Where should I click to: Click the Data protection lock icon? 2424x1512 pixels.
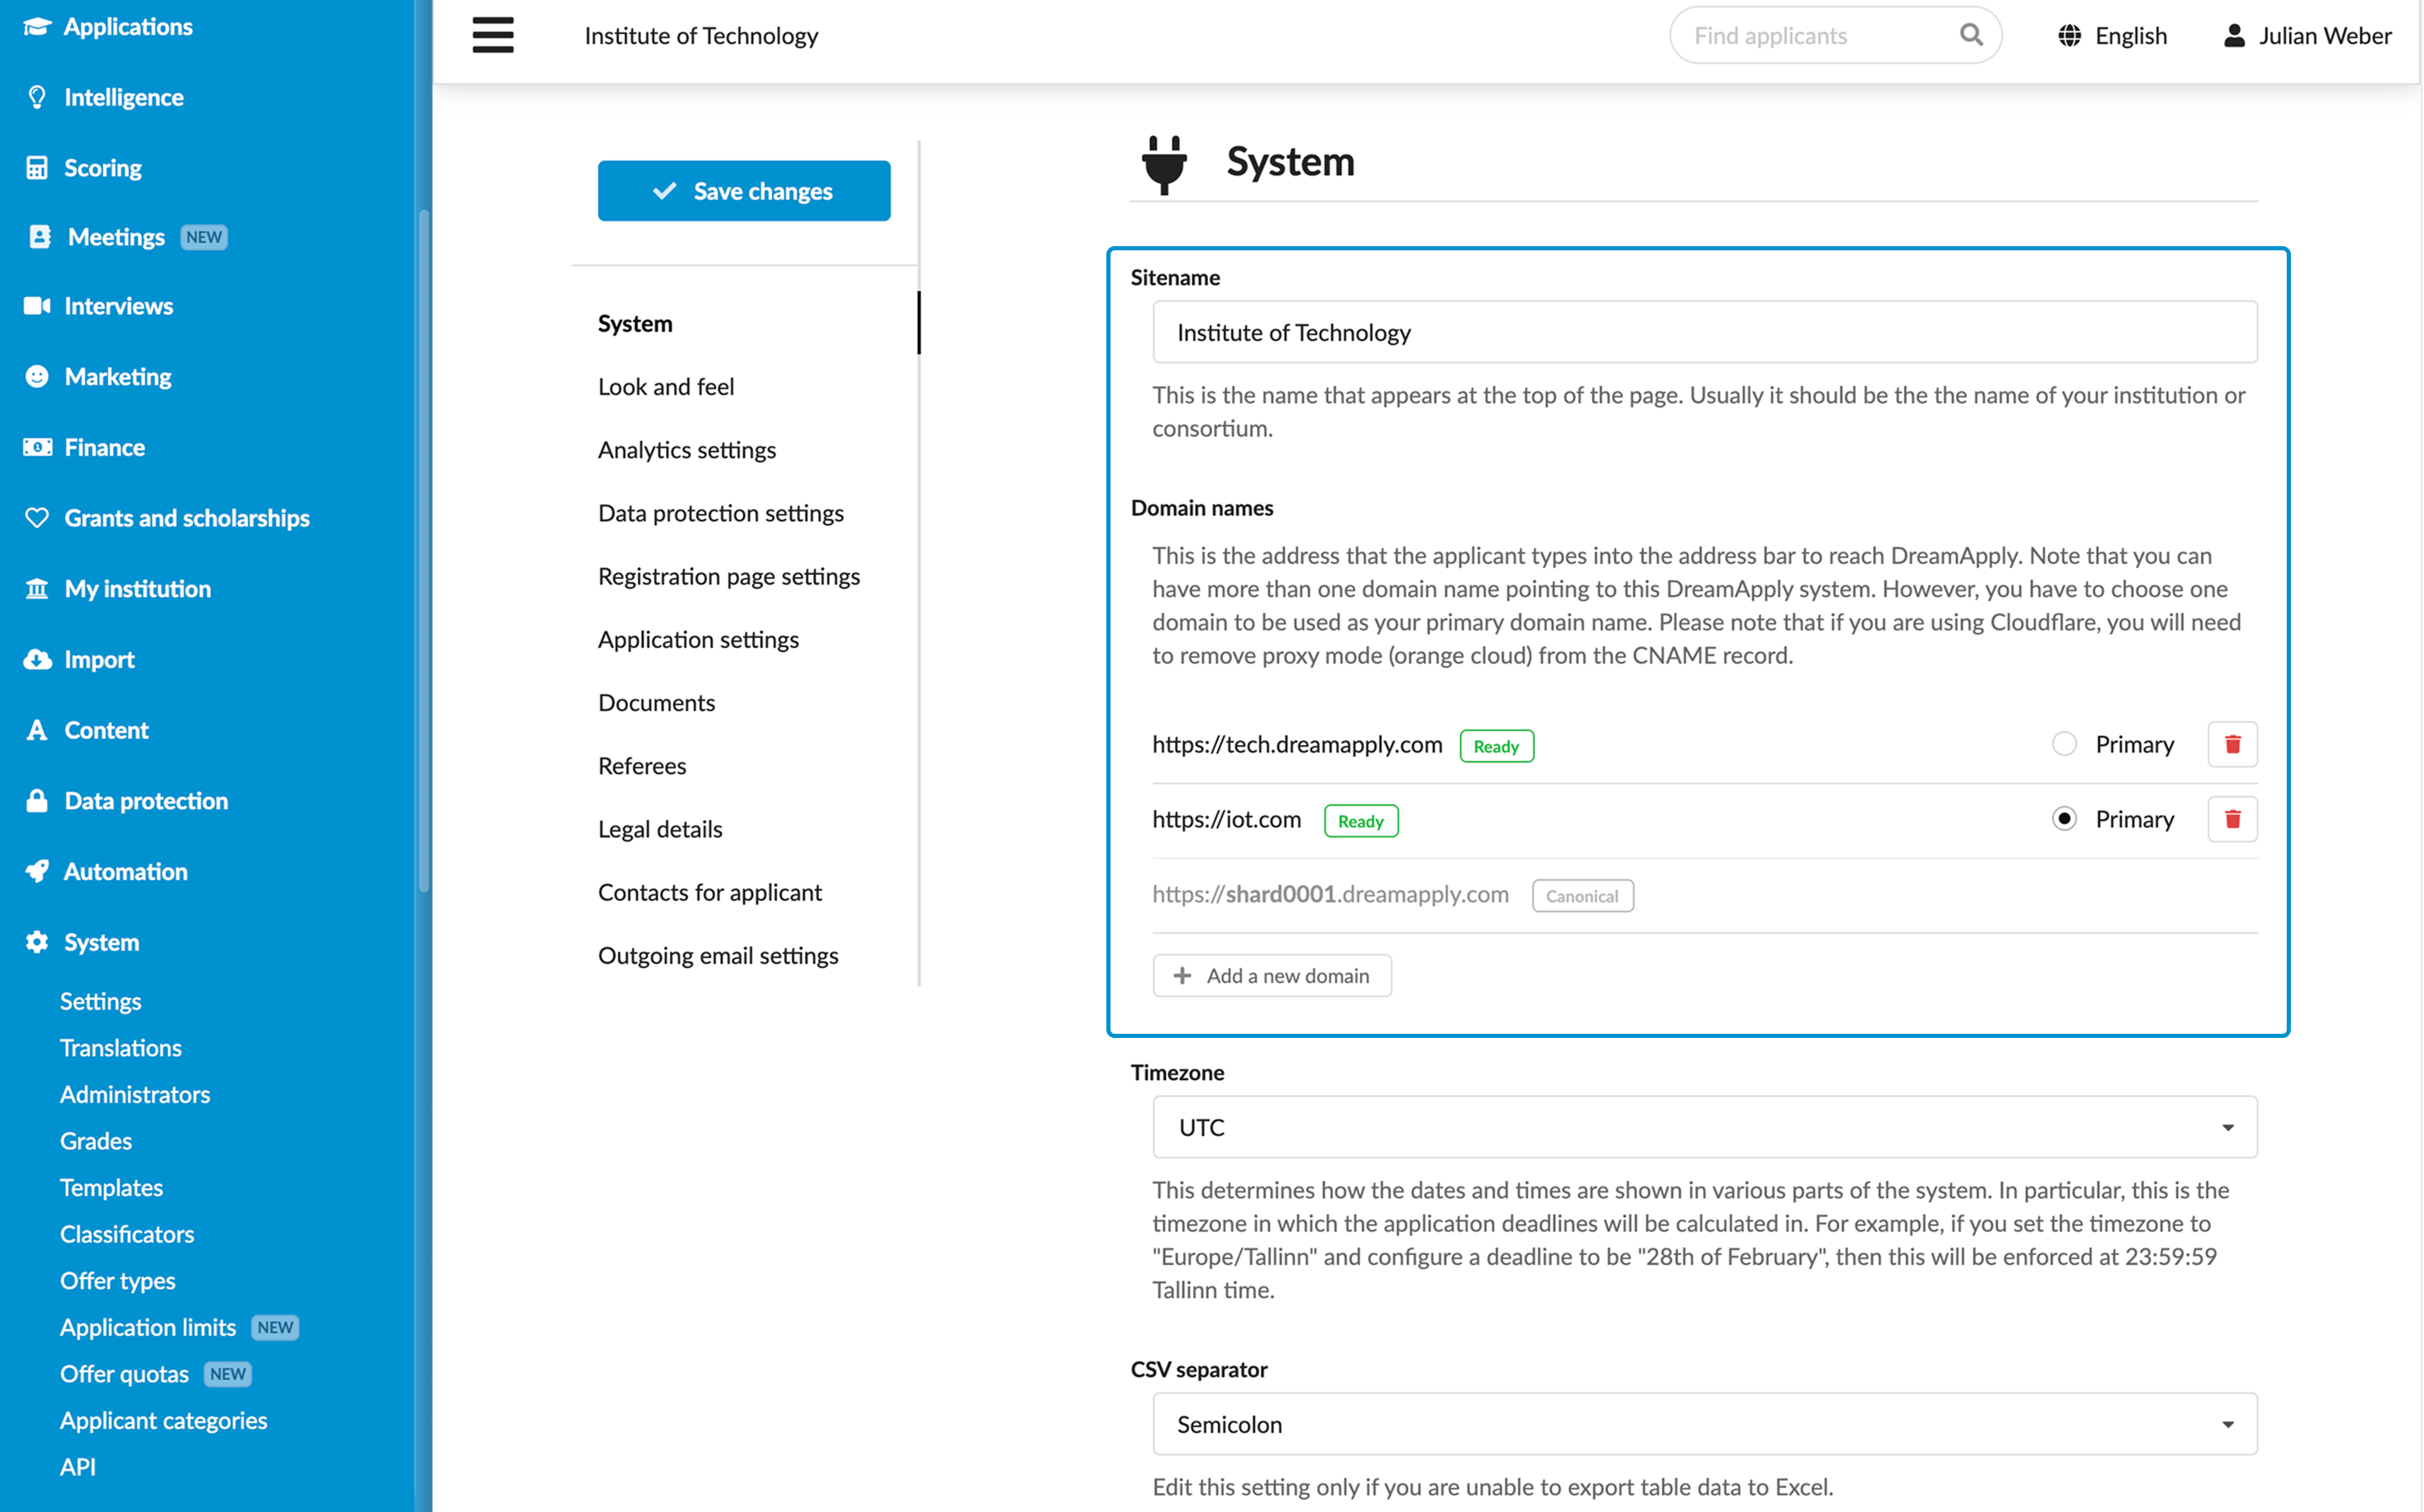(37, 800)
